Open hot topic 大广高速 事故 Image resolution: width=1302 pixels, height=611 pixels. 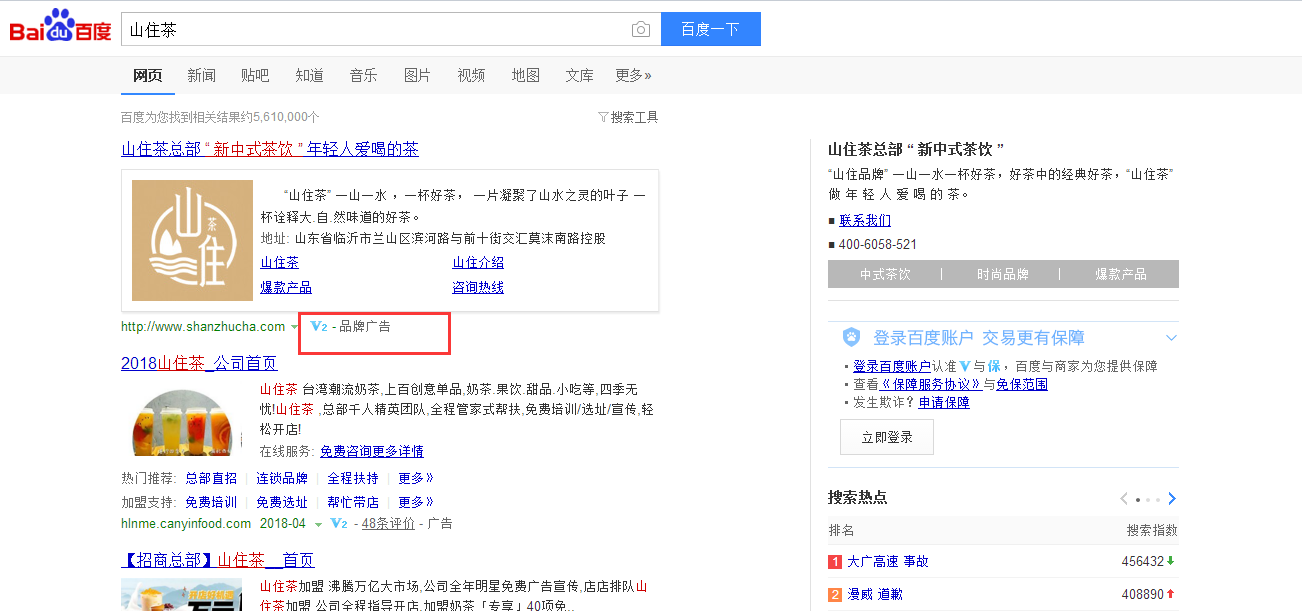click(x=888, y=561)
